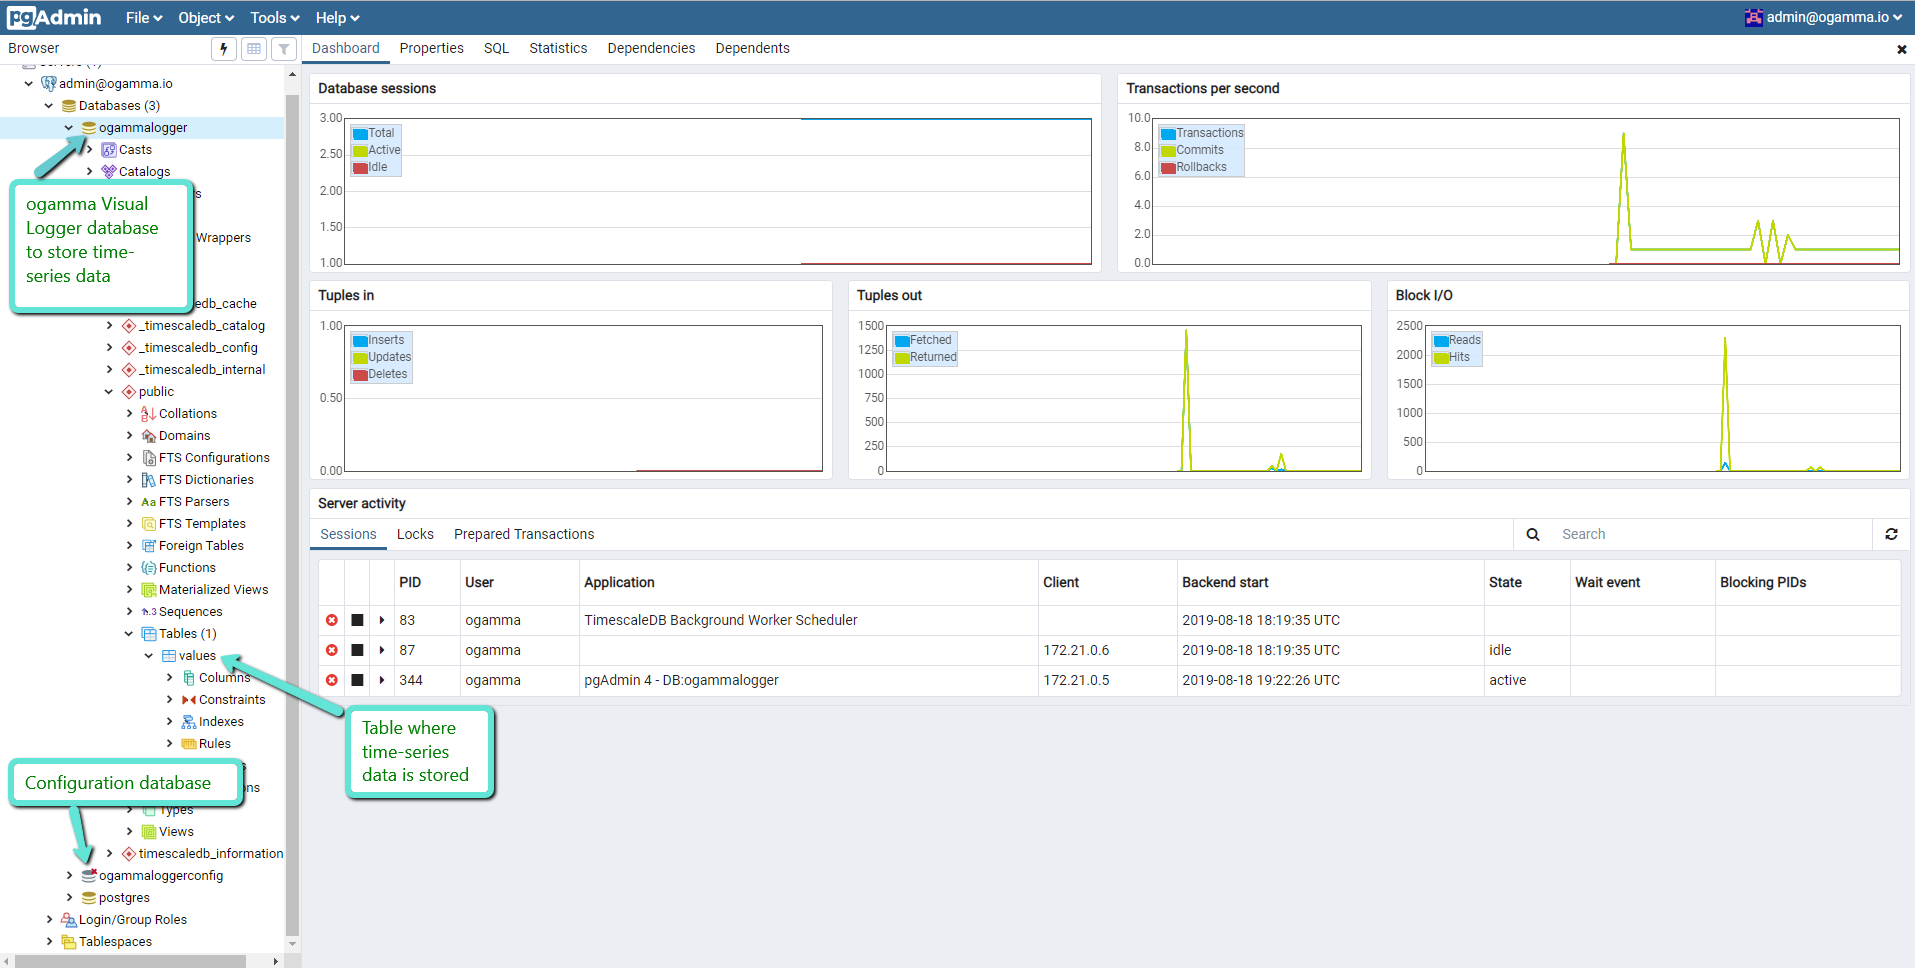Open the admin@ogamma.io user dropdown
Image resolution: width=1915 pixels, height=968 pixels.
coord(1824,17)
